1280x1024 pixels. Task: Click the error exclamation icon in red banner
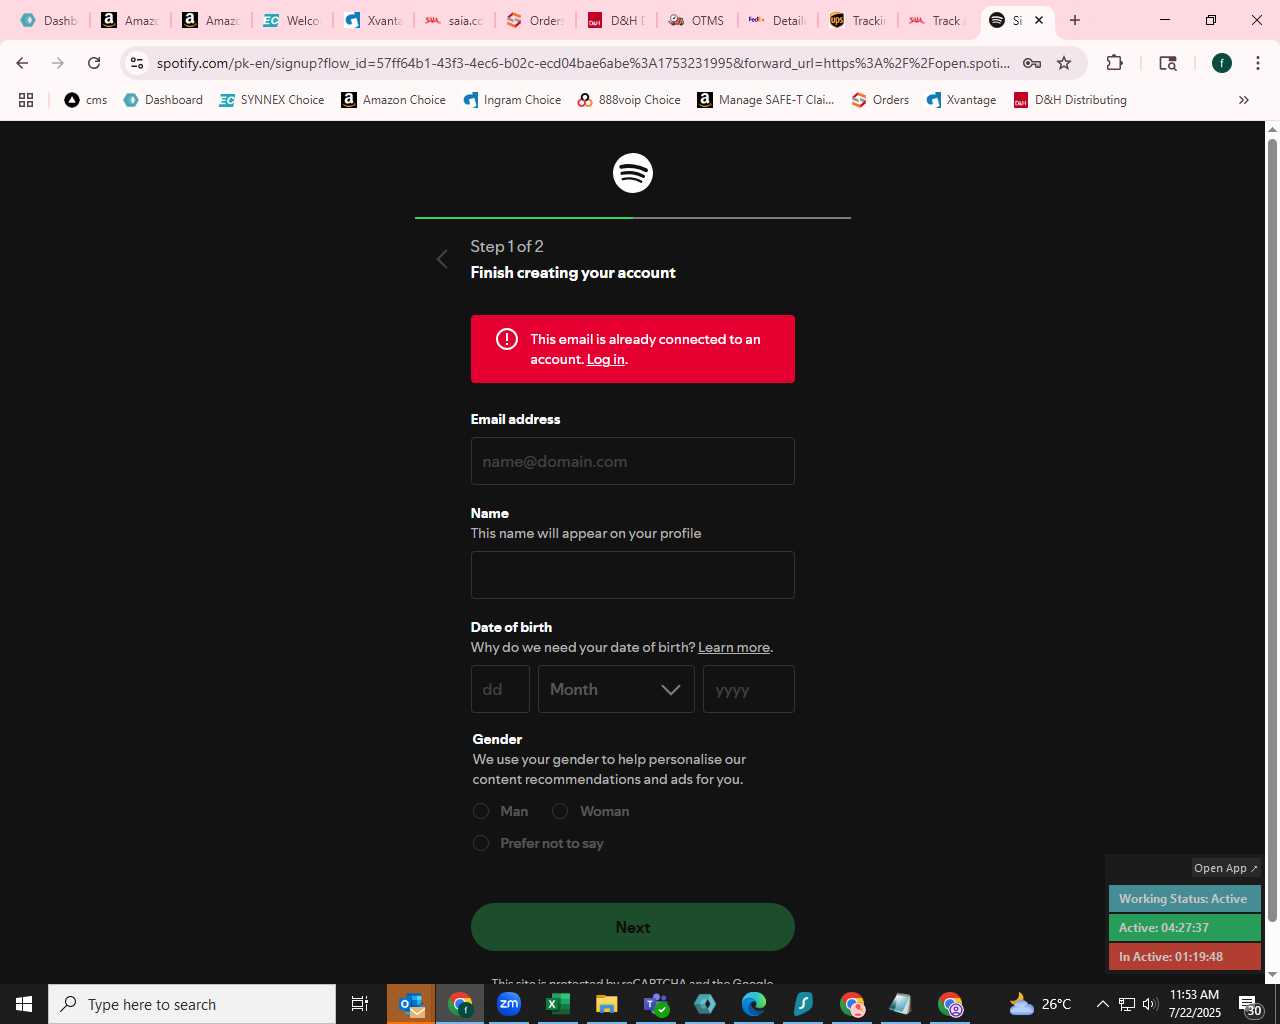507,339
